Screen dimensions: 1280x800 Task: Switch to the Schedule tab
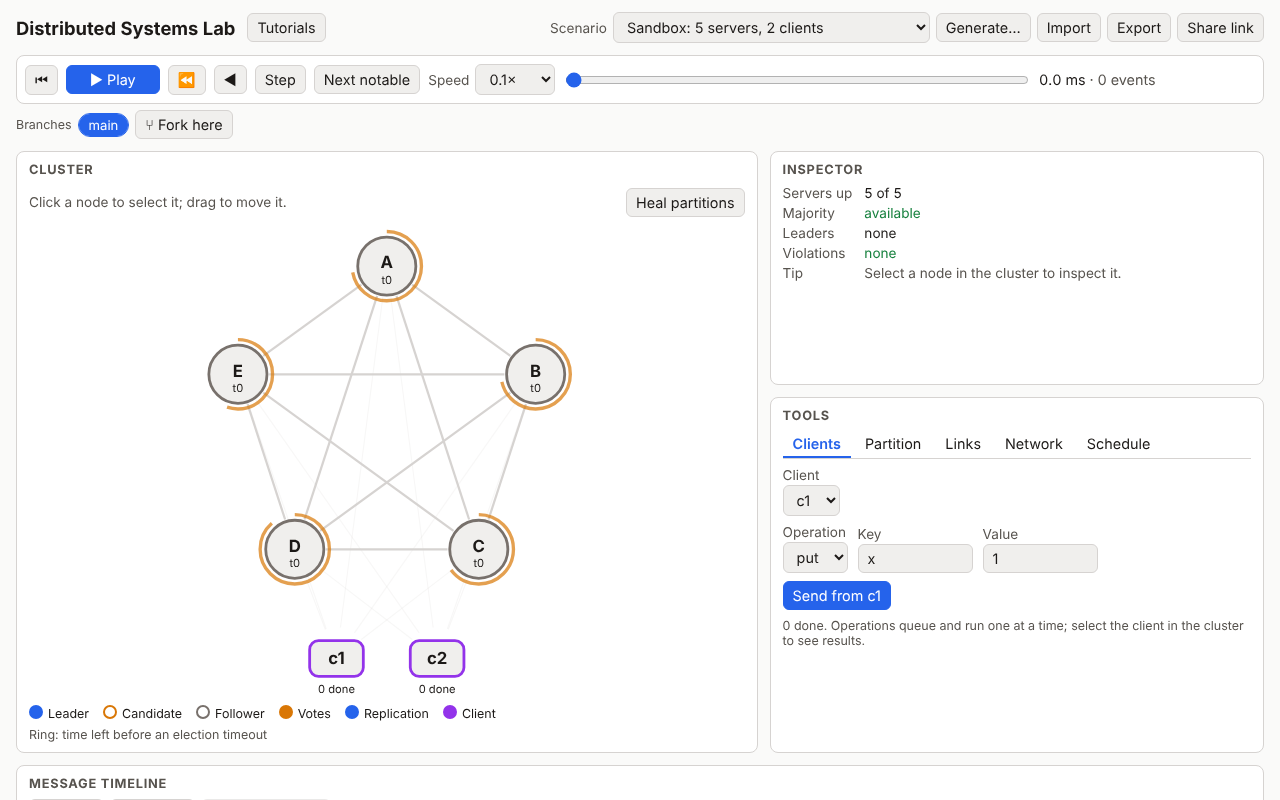click(x=1118, y=444)
